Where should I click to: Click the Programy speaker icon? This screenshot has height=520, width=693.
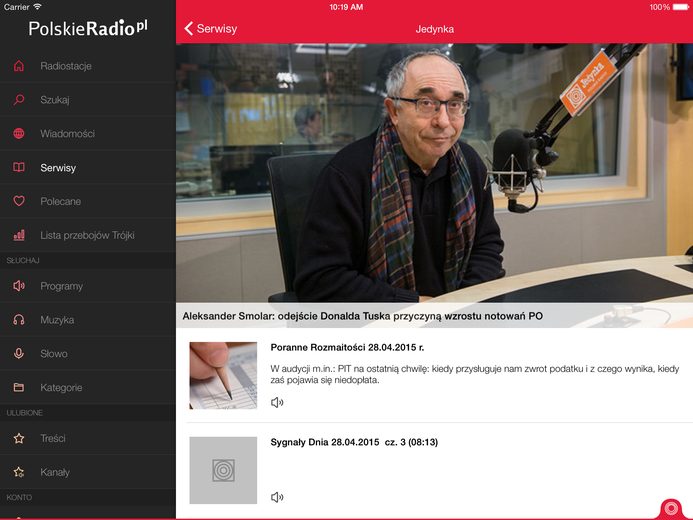[x=19, y=286]
